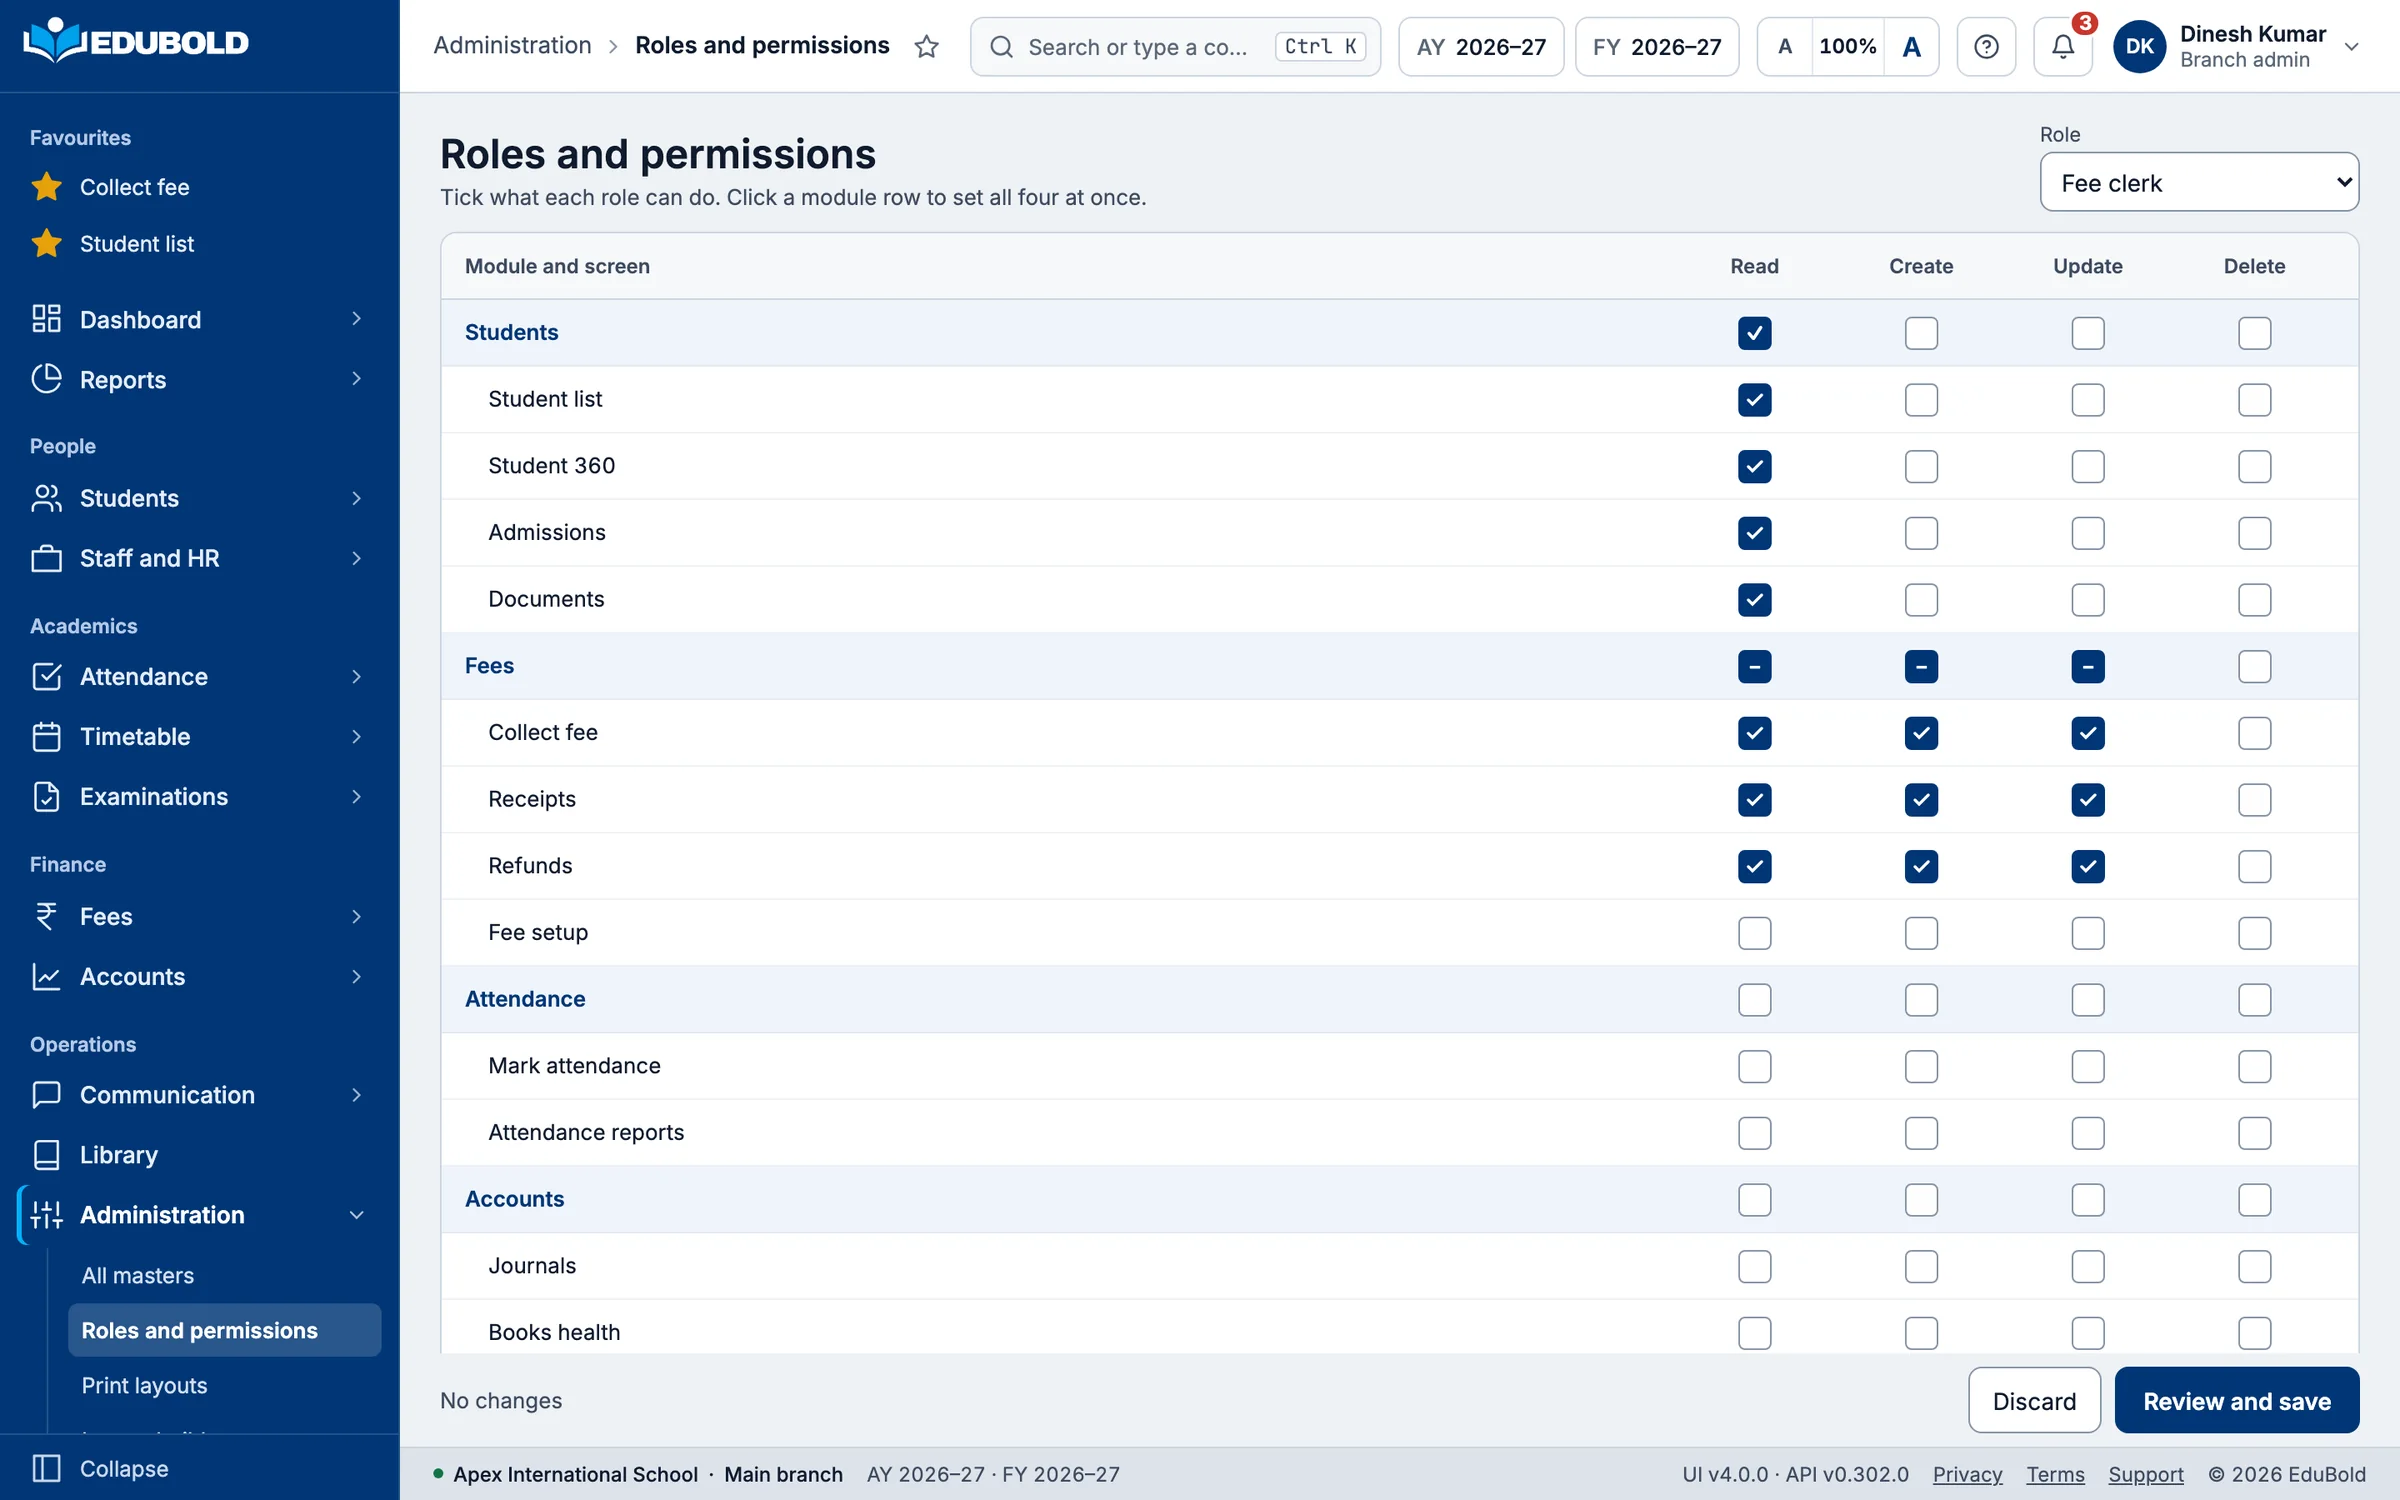The image size is (2400, 1500).
Task: Click the Fees rupee icon
Action: 46,916
